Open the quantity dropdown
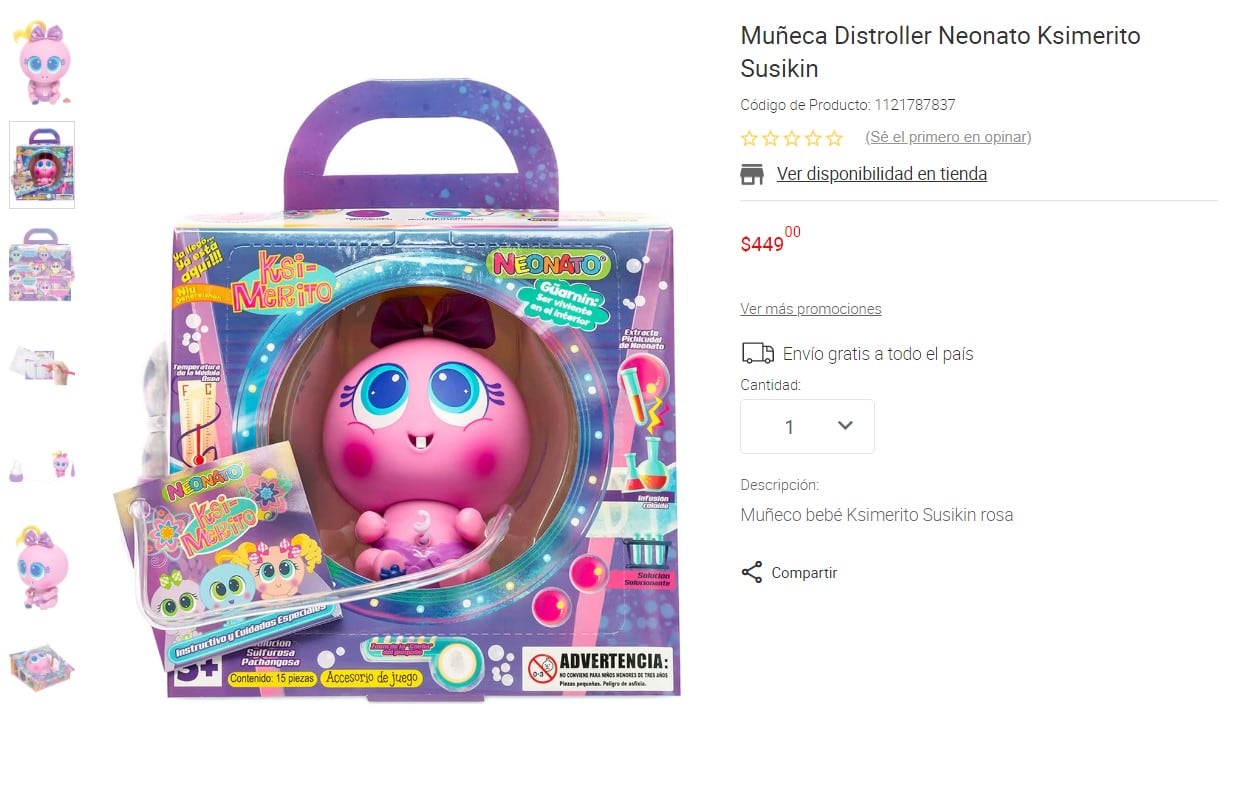Viewport: 1247px width, 803px height. [807, 427]
